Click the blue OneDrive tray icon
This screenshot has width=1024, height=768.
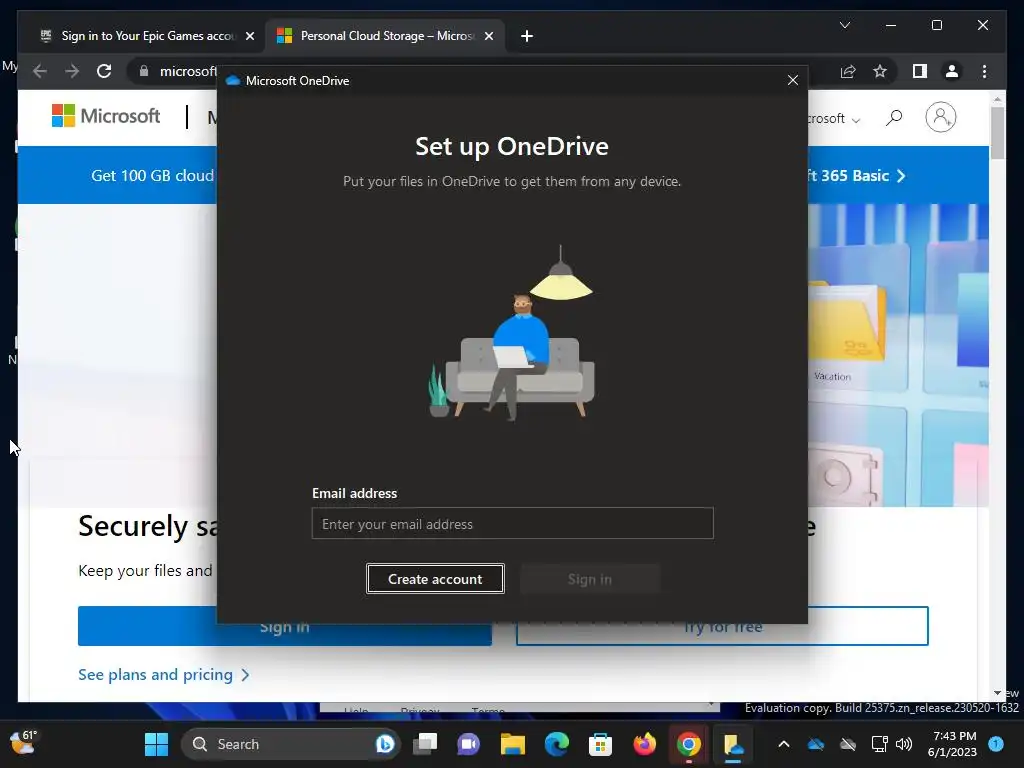[816, 744]
